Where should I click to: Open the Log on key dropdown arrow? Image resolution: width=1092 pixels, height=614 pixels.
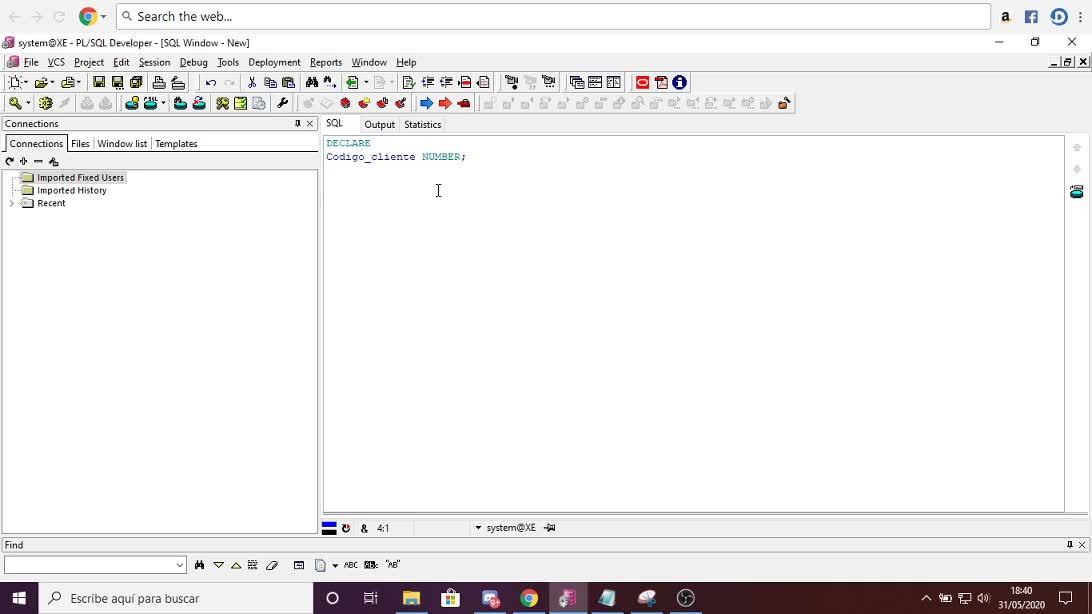click(28, 103)
